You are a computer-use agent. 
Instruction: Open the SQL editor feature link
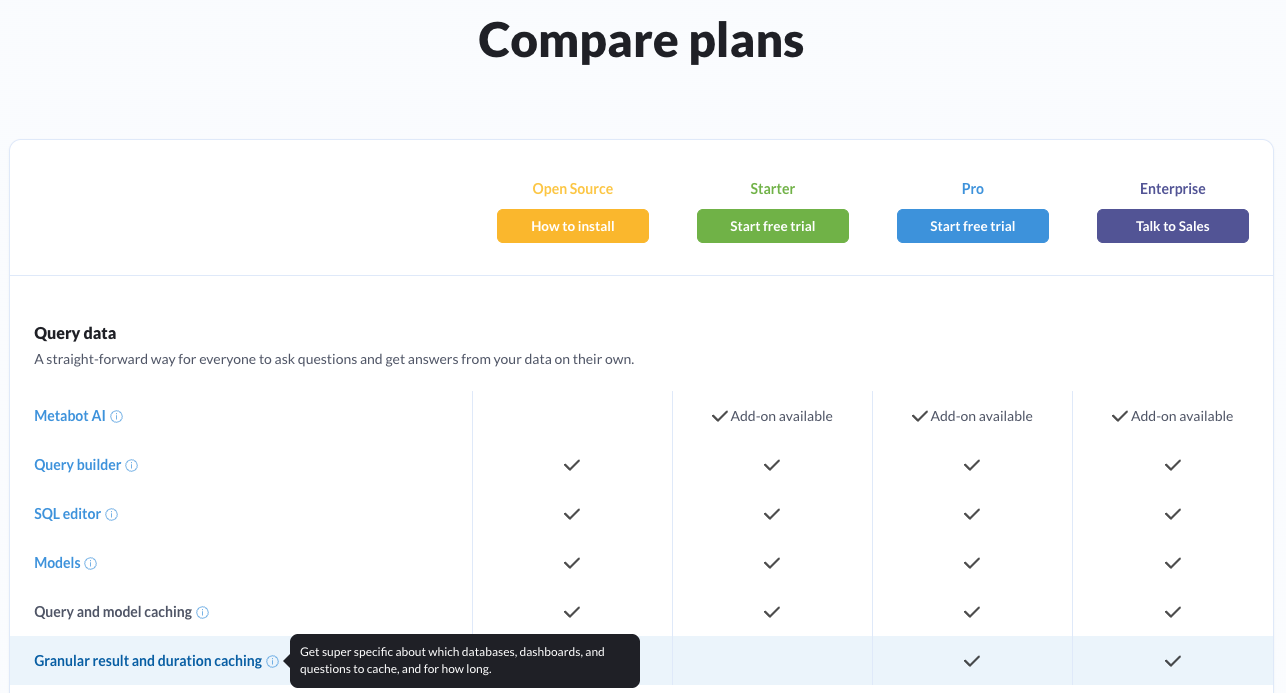point(68,514)
